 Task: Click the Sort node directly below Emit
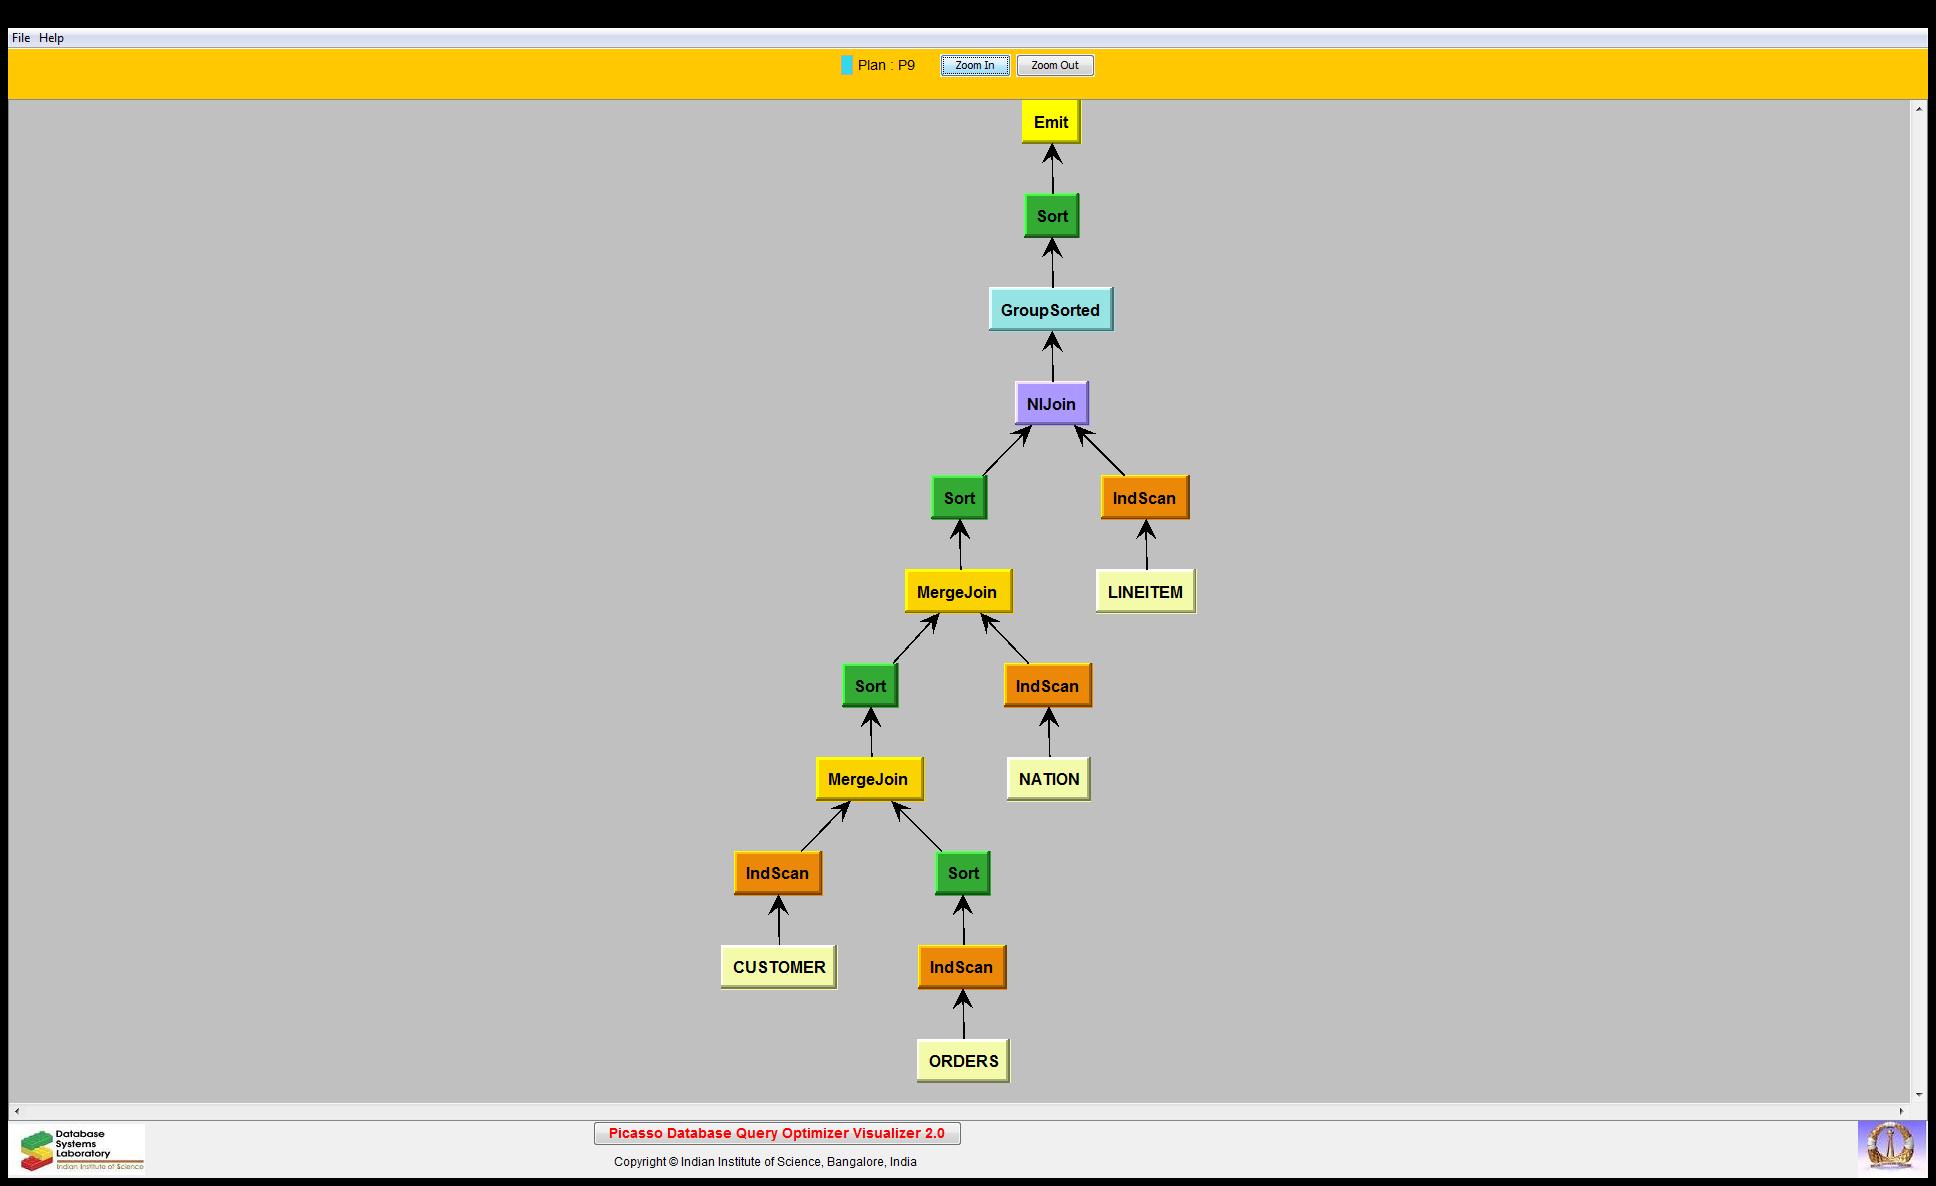1051,216
